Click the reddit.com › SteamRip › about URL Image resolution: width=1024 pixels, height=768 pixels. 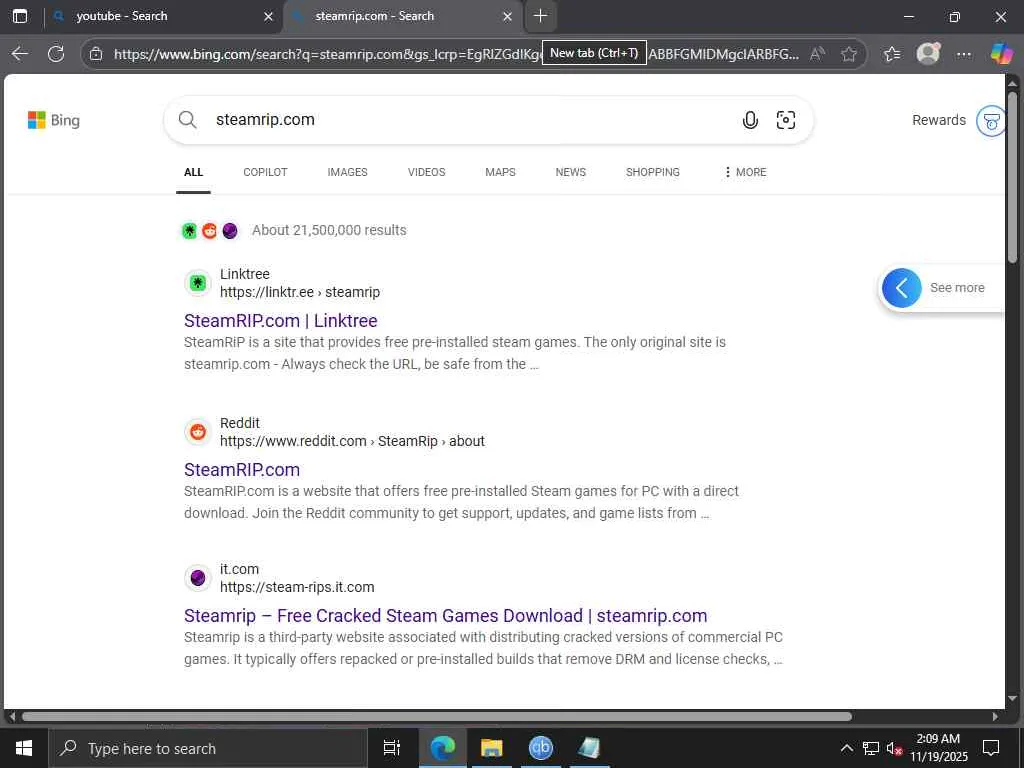click(x=352, y=441)
